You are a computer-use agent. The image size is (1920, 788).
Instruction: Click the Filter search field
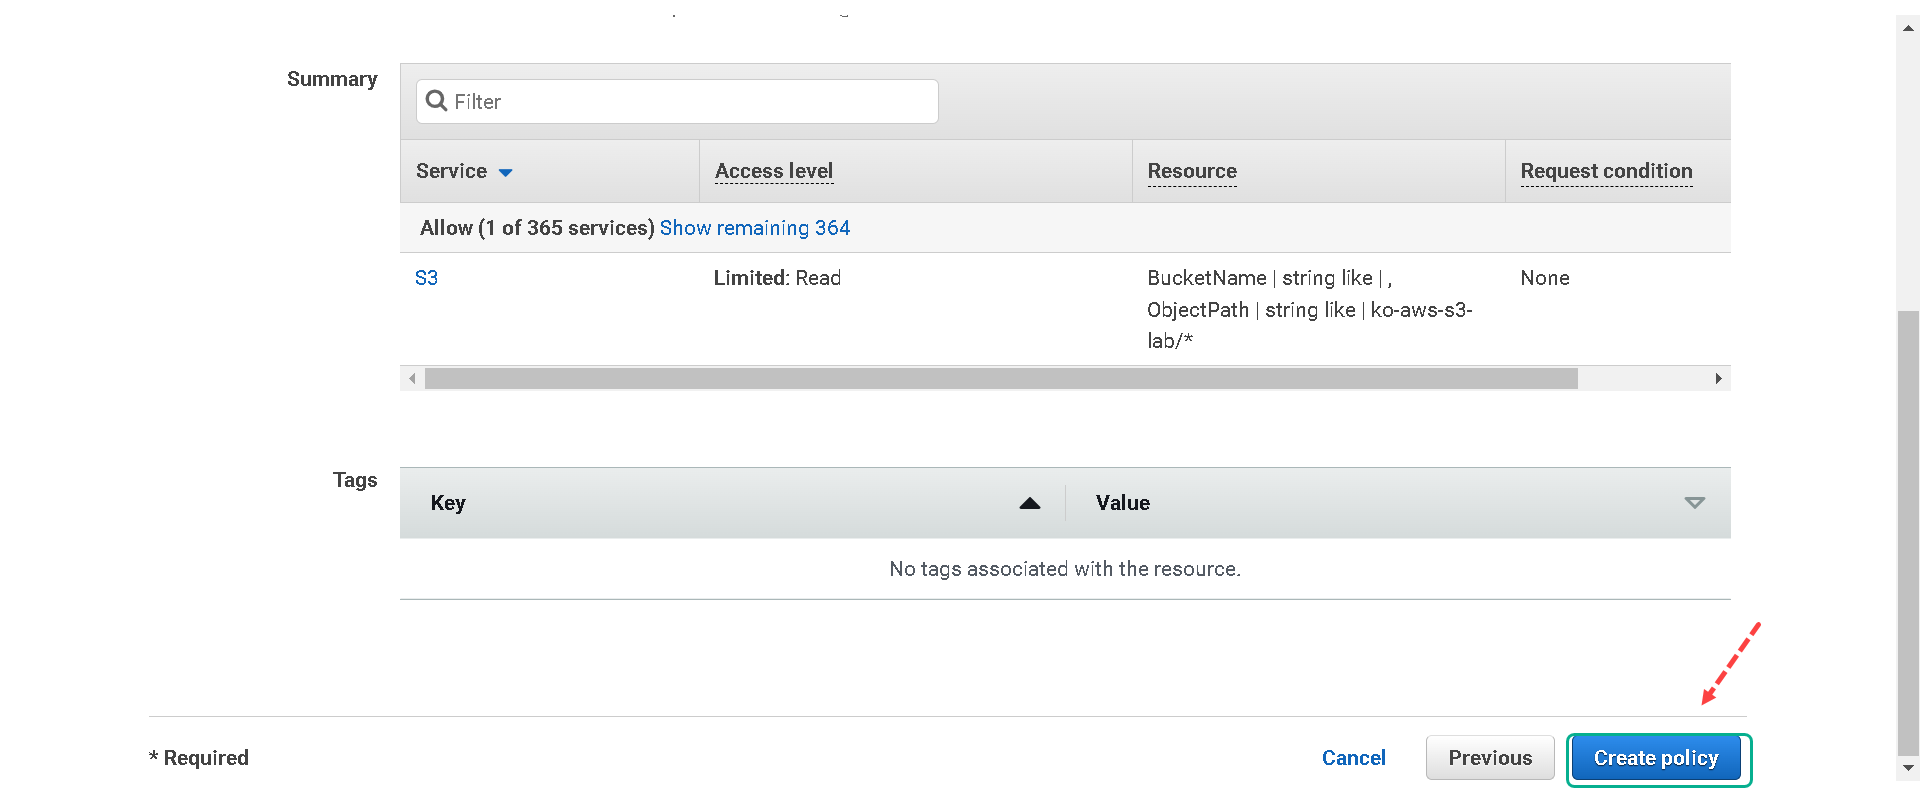tap(677, 101)
